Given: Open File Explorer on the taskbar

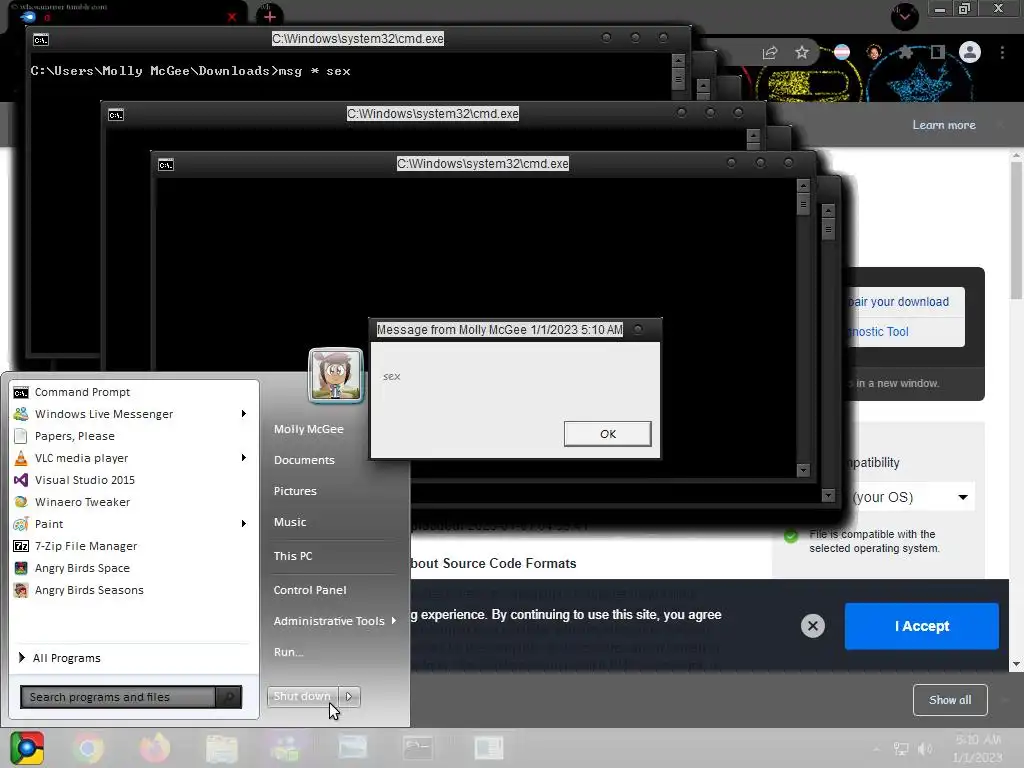Looking at the screenshot, I should pyautogui.click(x=221, y=748).
